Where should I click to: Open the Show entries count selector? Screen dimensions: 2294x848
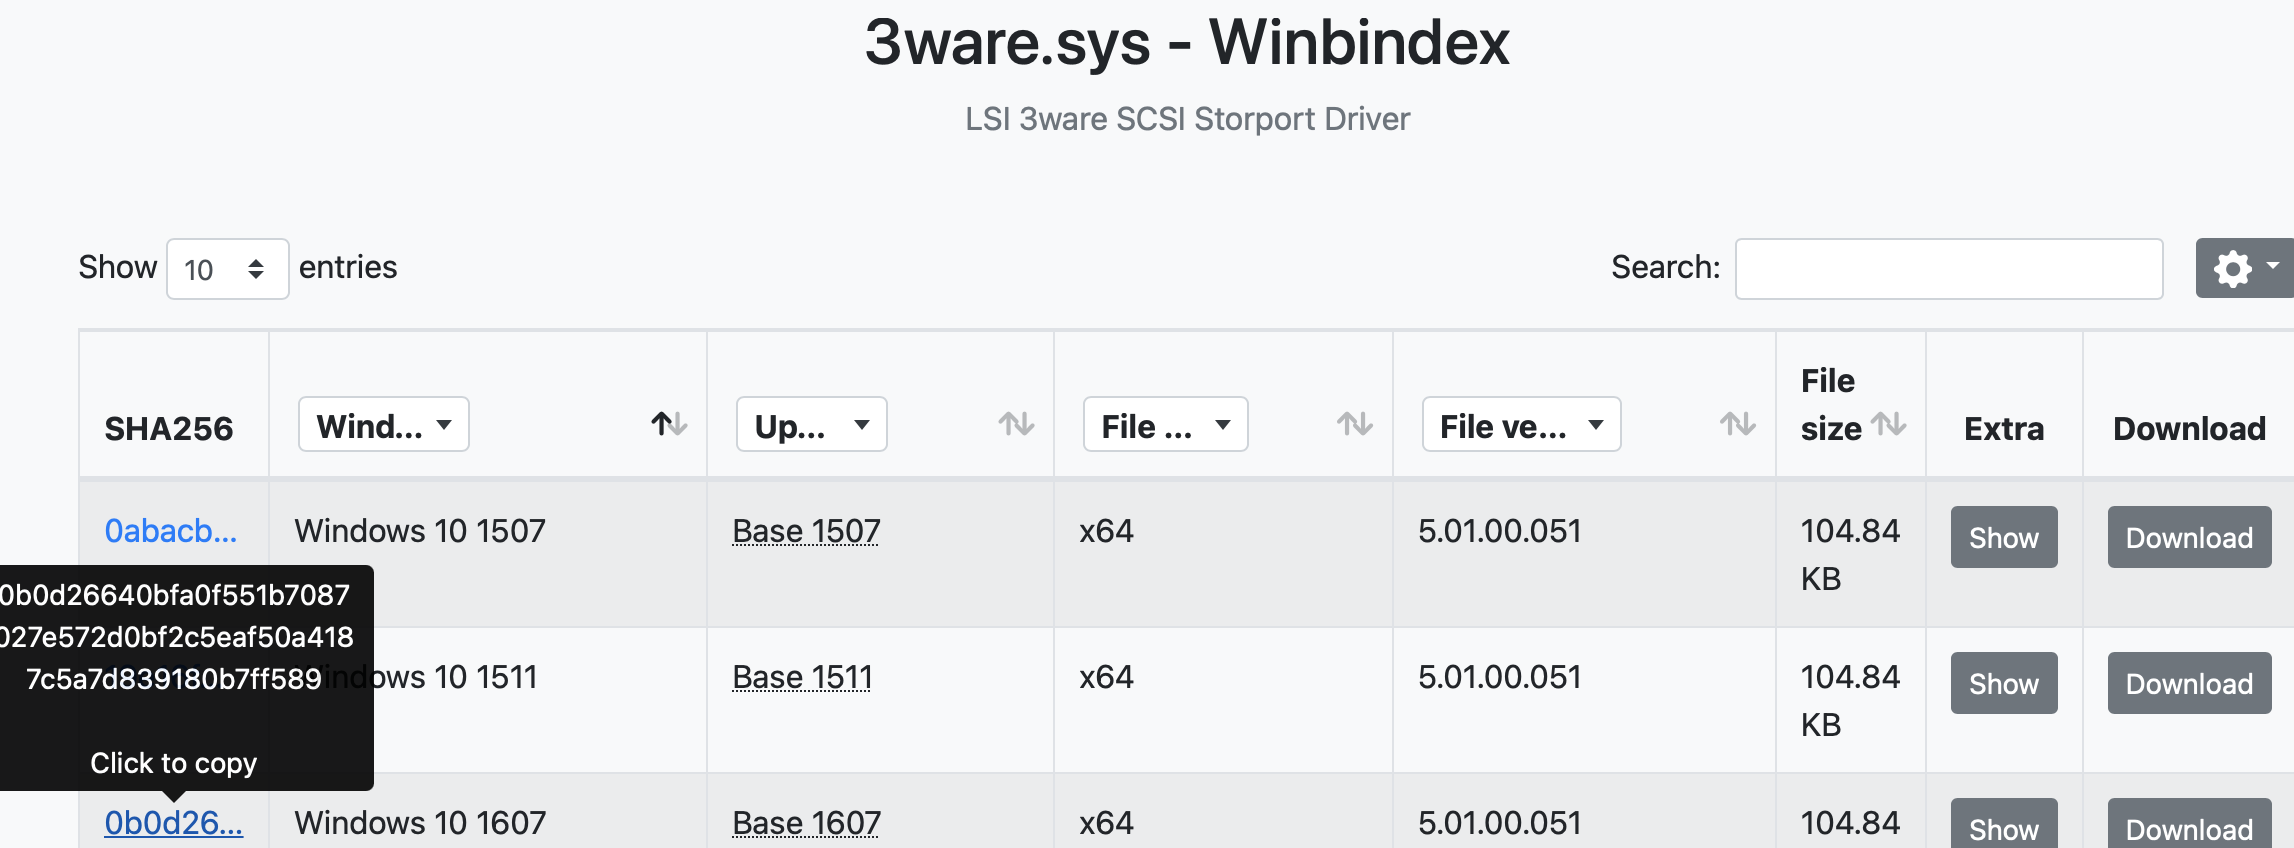(x=228, y=269)
